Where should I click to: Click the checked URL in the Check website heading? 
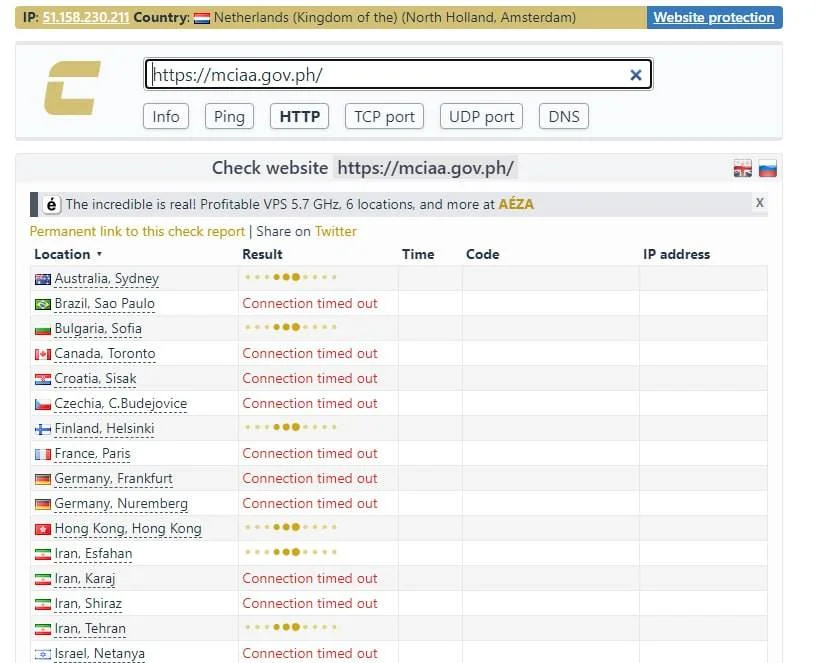point(425,168)
